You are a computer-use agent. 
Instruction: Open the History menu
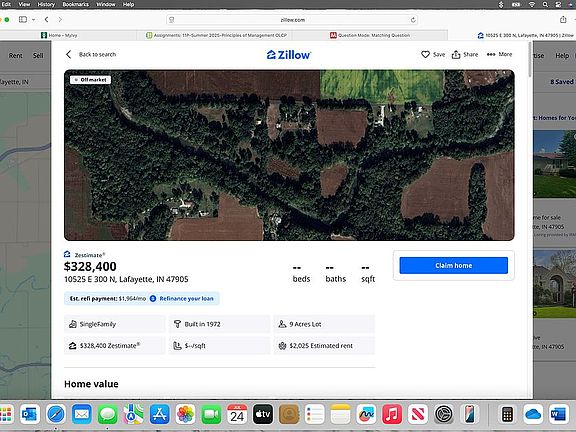(46, 4)
